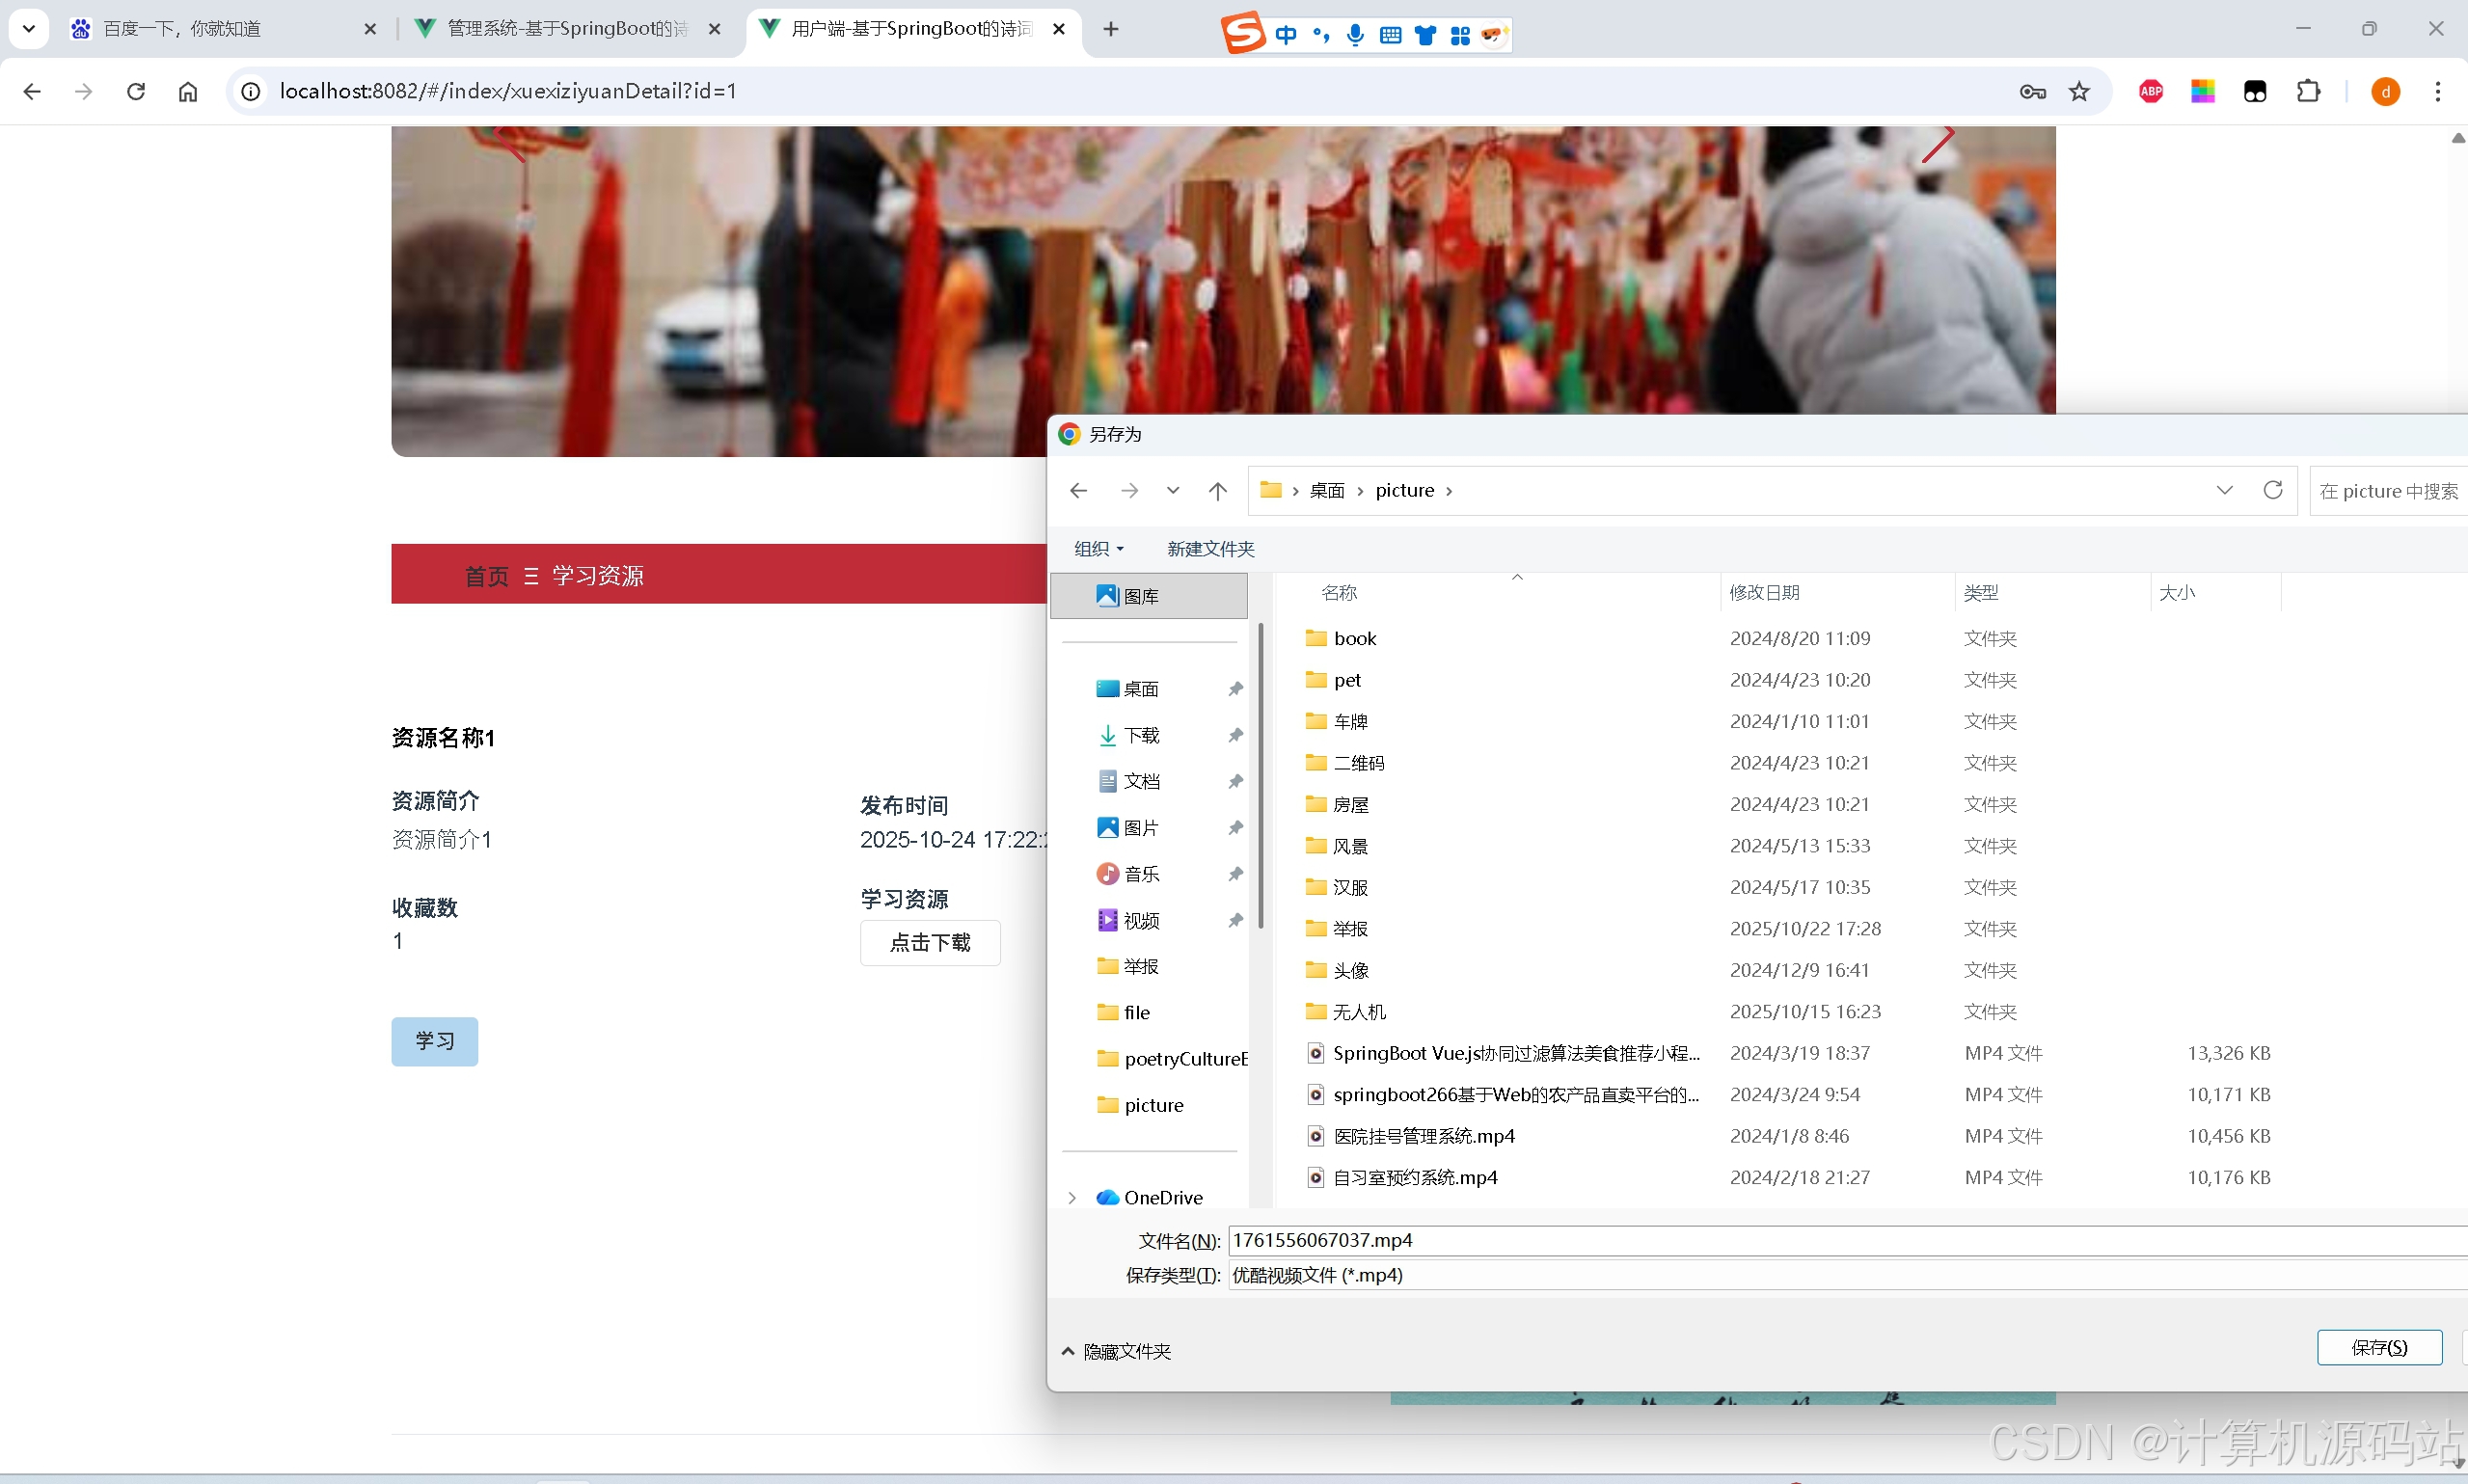Open the Sogou soft keyboard icon
This screenshot has height=1484, width=2468.
(x=1390, y=36)
